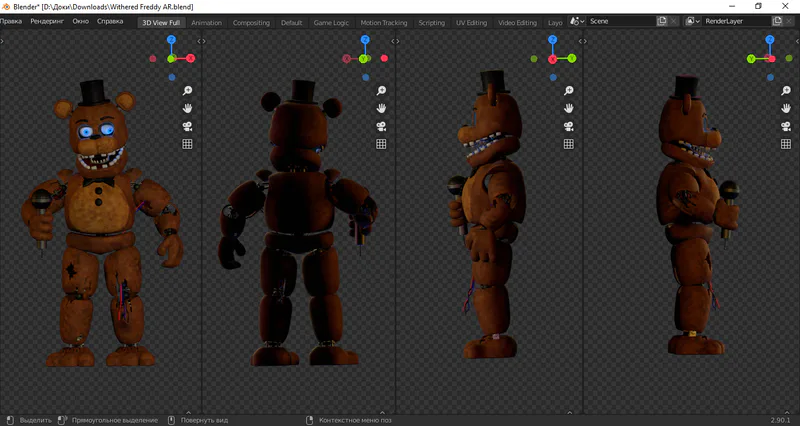Remove the RenderLayer with its X button

pos(789,21)
